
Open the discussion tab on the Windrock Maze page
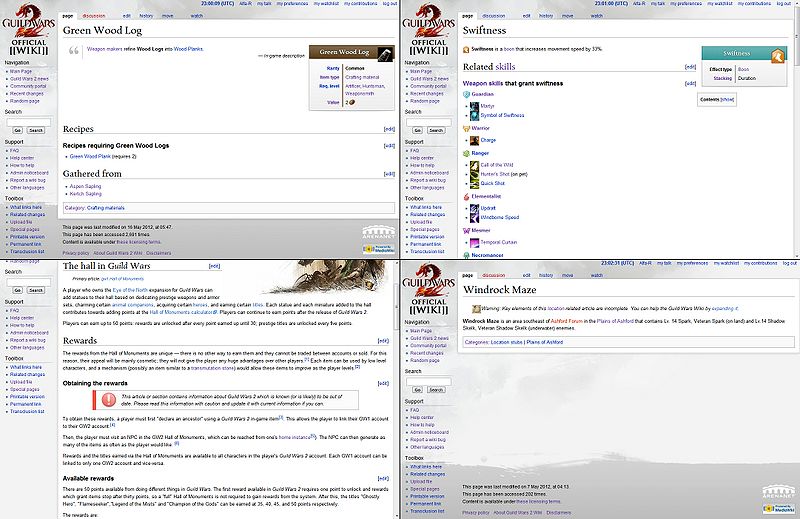[493, 275]
